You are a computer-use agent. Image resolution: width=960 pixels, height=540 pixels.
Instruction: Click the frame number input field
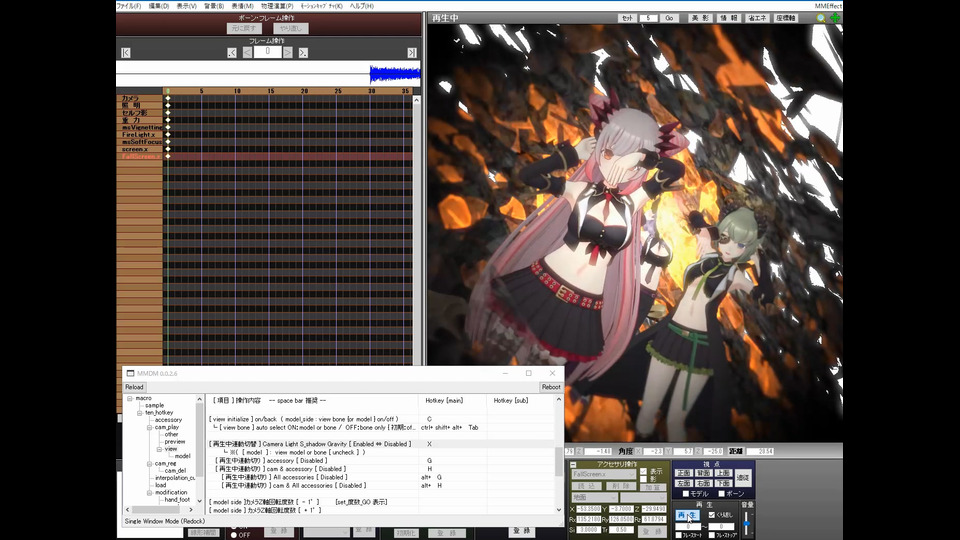(268, 52)
